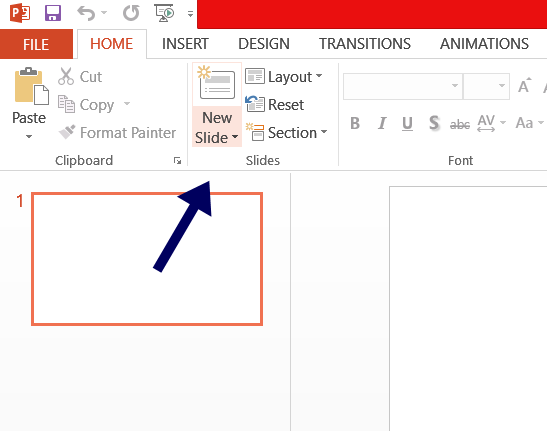Switch to the INSERT tab
The image size is (547, 431).
tap(185, 44)
